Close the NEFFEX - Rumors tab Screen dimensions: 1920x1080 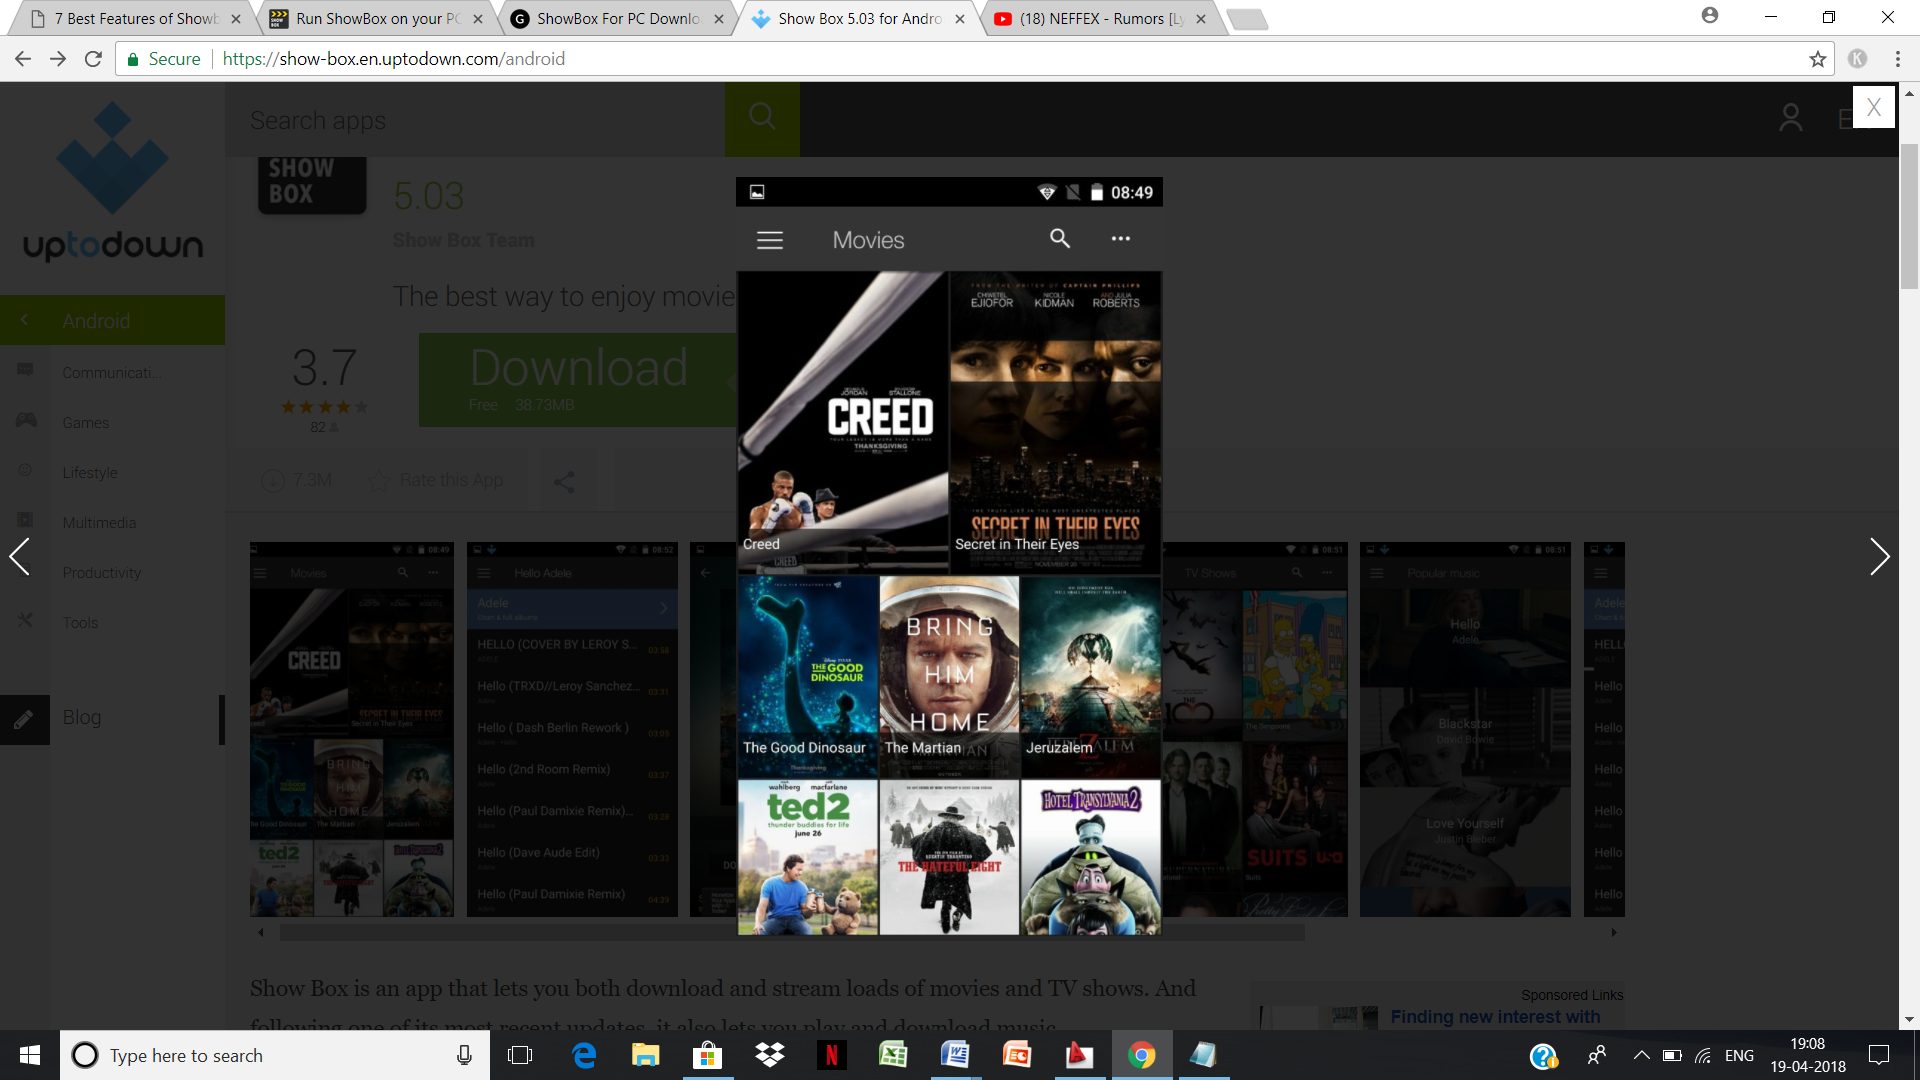point(1201,18)
